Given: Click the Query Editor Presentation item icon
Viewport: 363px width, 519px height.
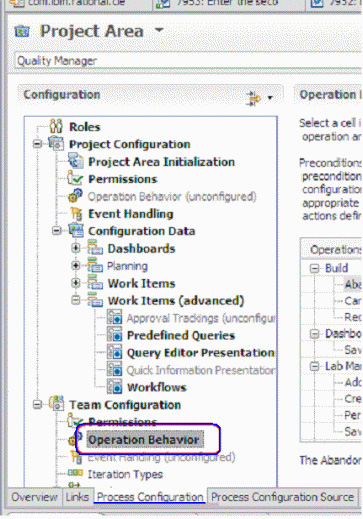Looking at the screenshot, I should click(115, 352).
